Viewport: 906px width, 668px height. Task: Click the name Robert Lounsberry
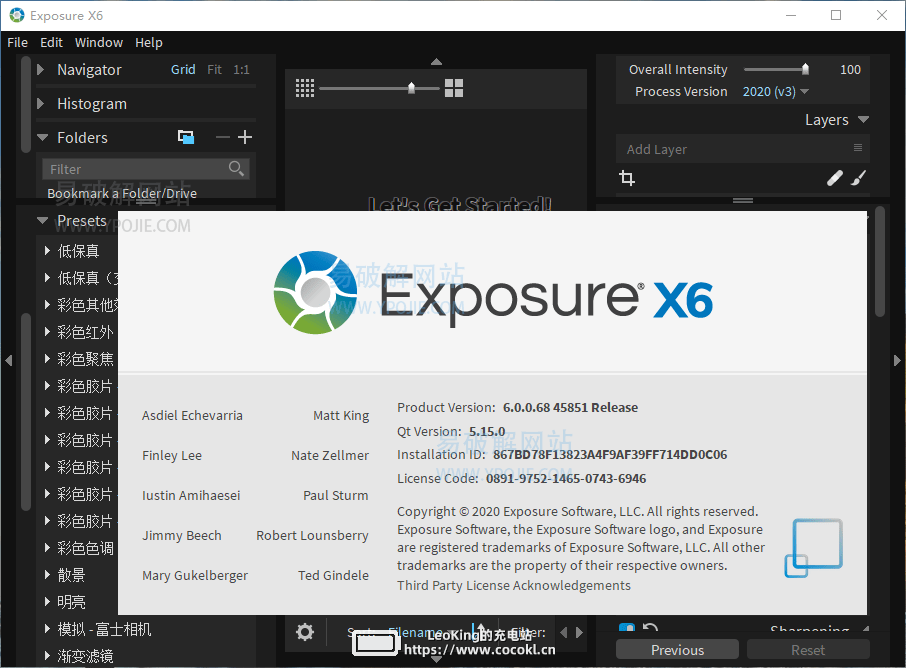(312, 536)
